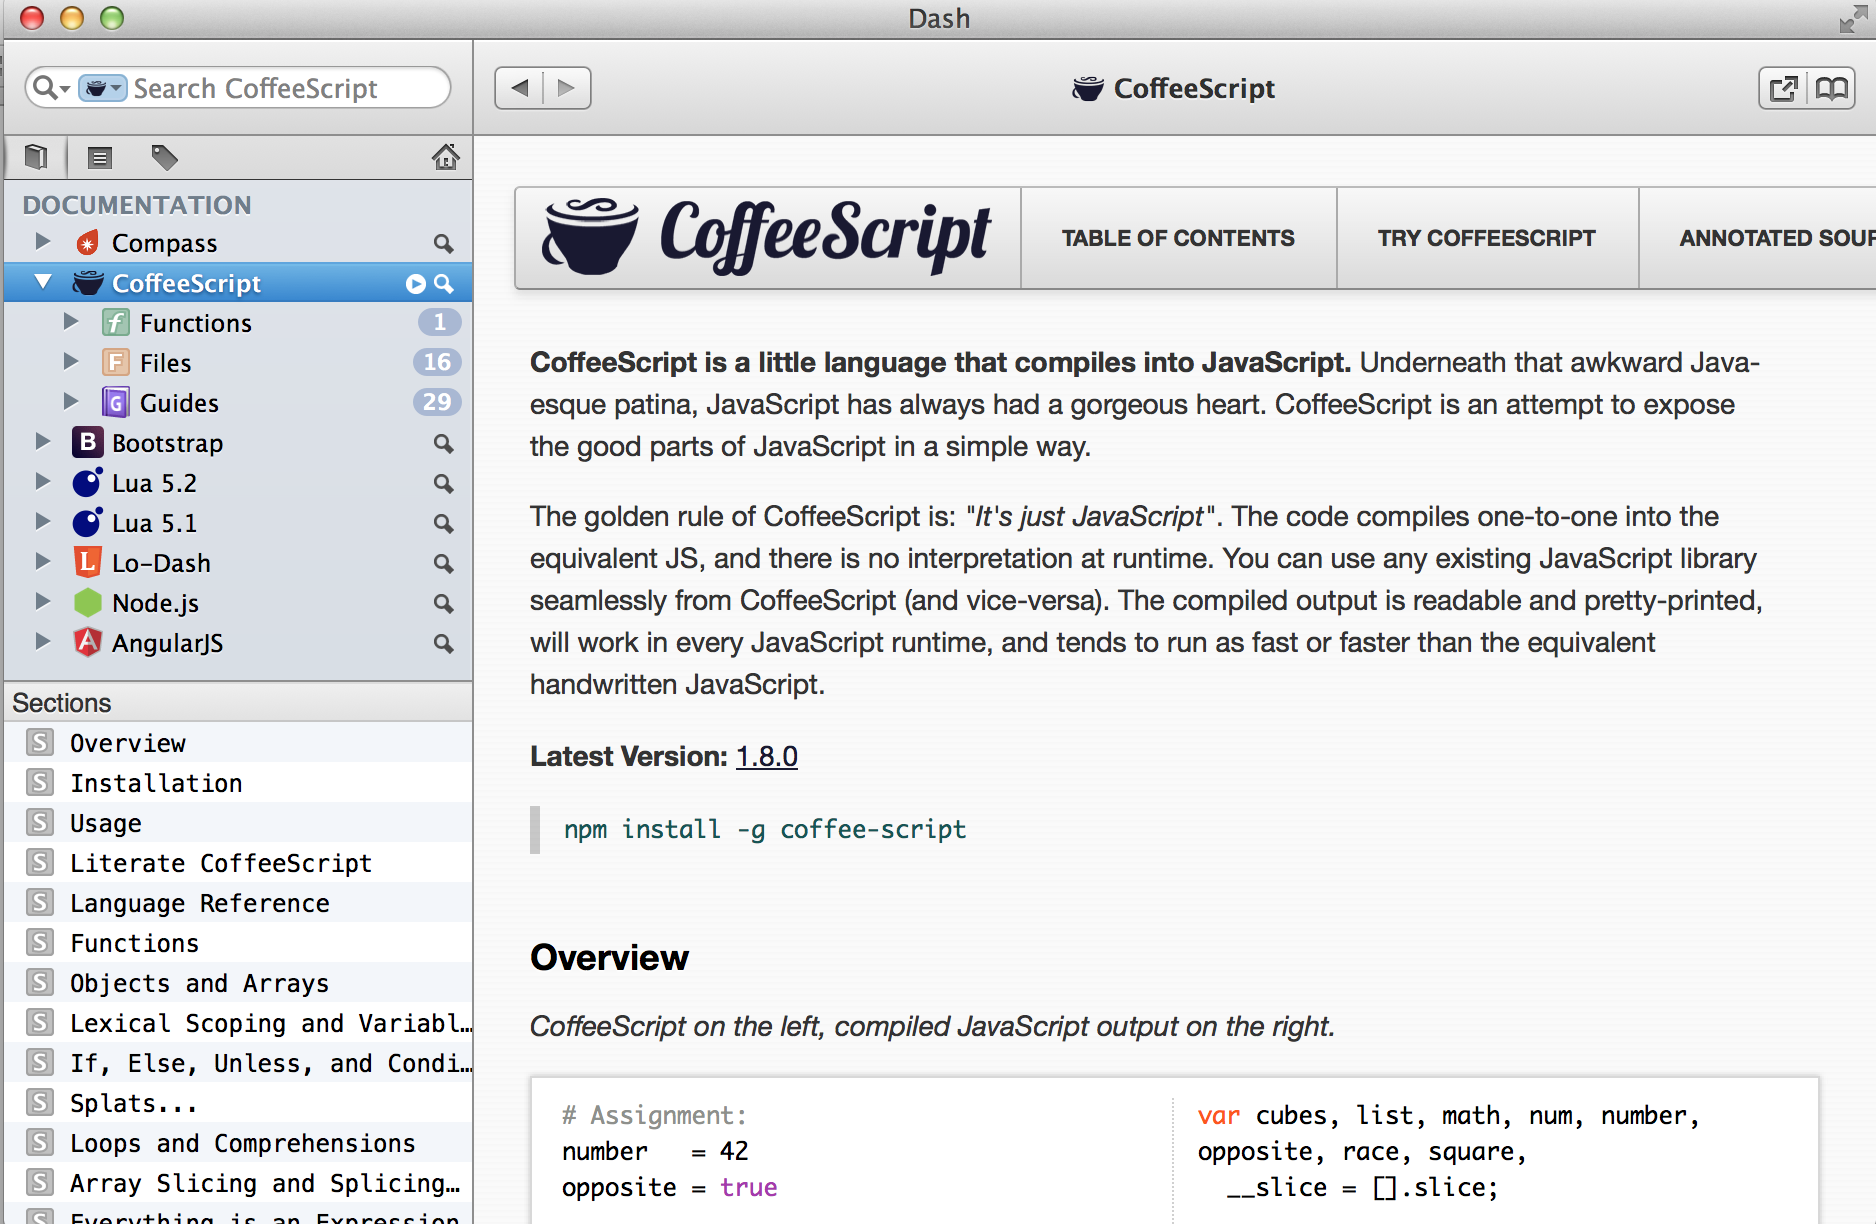Jump to Lexical Scoping and Variables section
The height and width of the screenshot is (1224, 1876).
pyautogui.click(x=238, y=1022)
